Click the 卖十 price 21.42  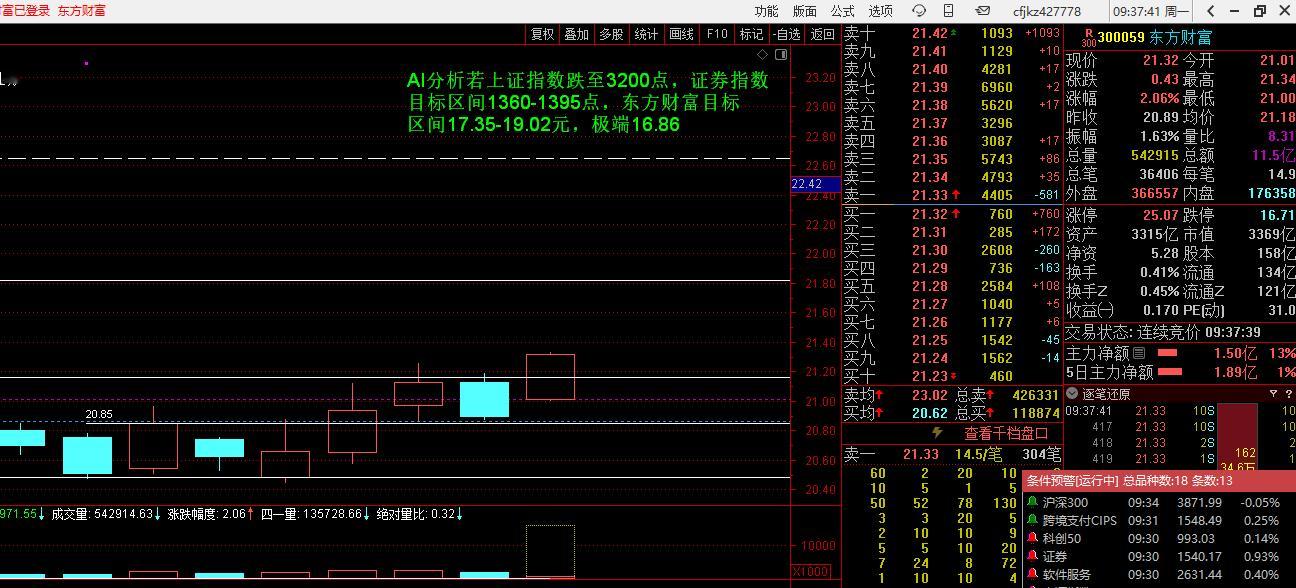[x=930, y=33]
